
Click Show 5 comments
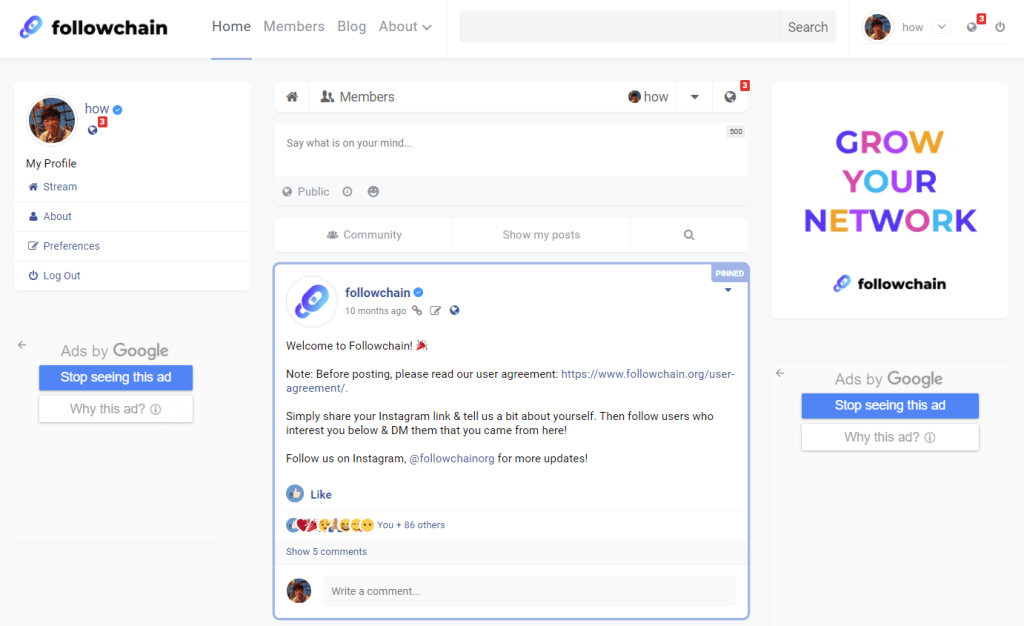click(327, 552)
